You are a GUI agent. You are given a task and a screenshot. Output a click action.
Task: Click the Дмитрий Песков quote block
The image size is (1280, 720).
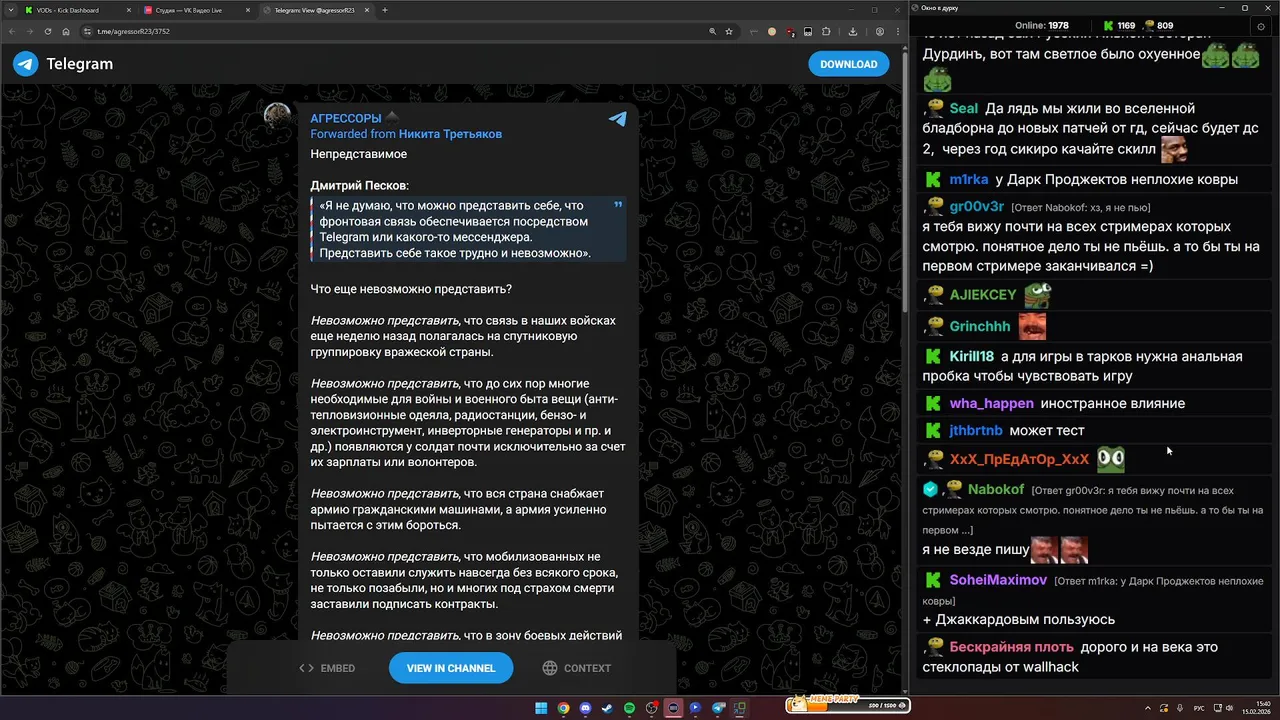point(468,229)
